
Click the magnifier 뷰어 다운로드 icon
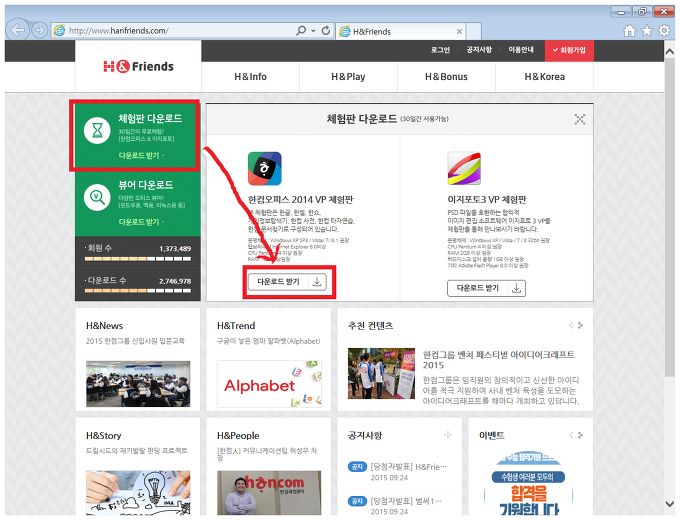97,197
